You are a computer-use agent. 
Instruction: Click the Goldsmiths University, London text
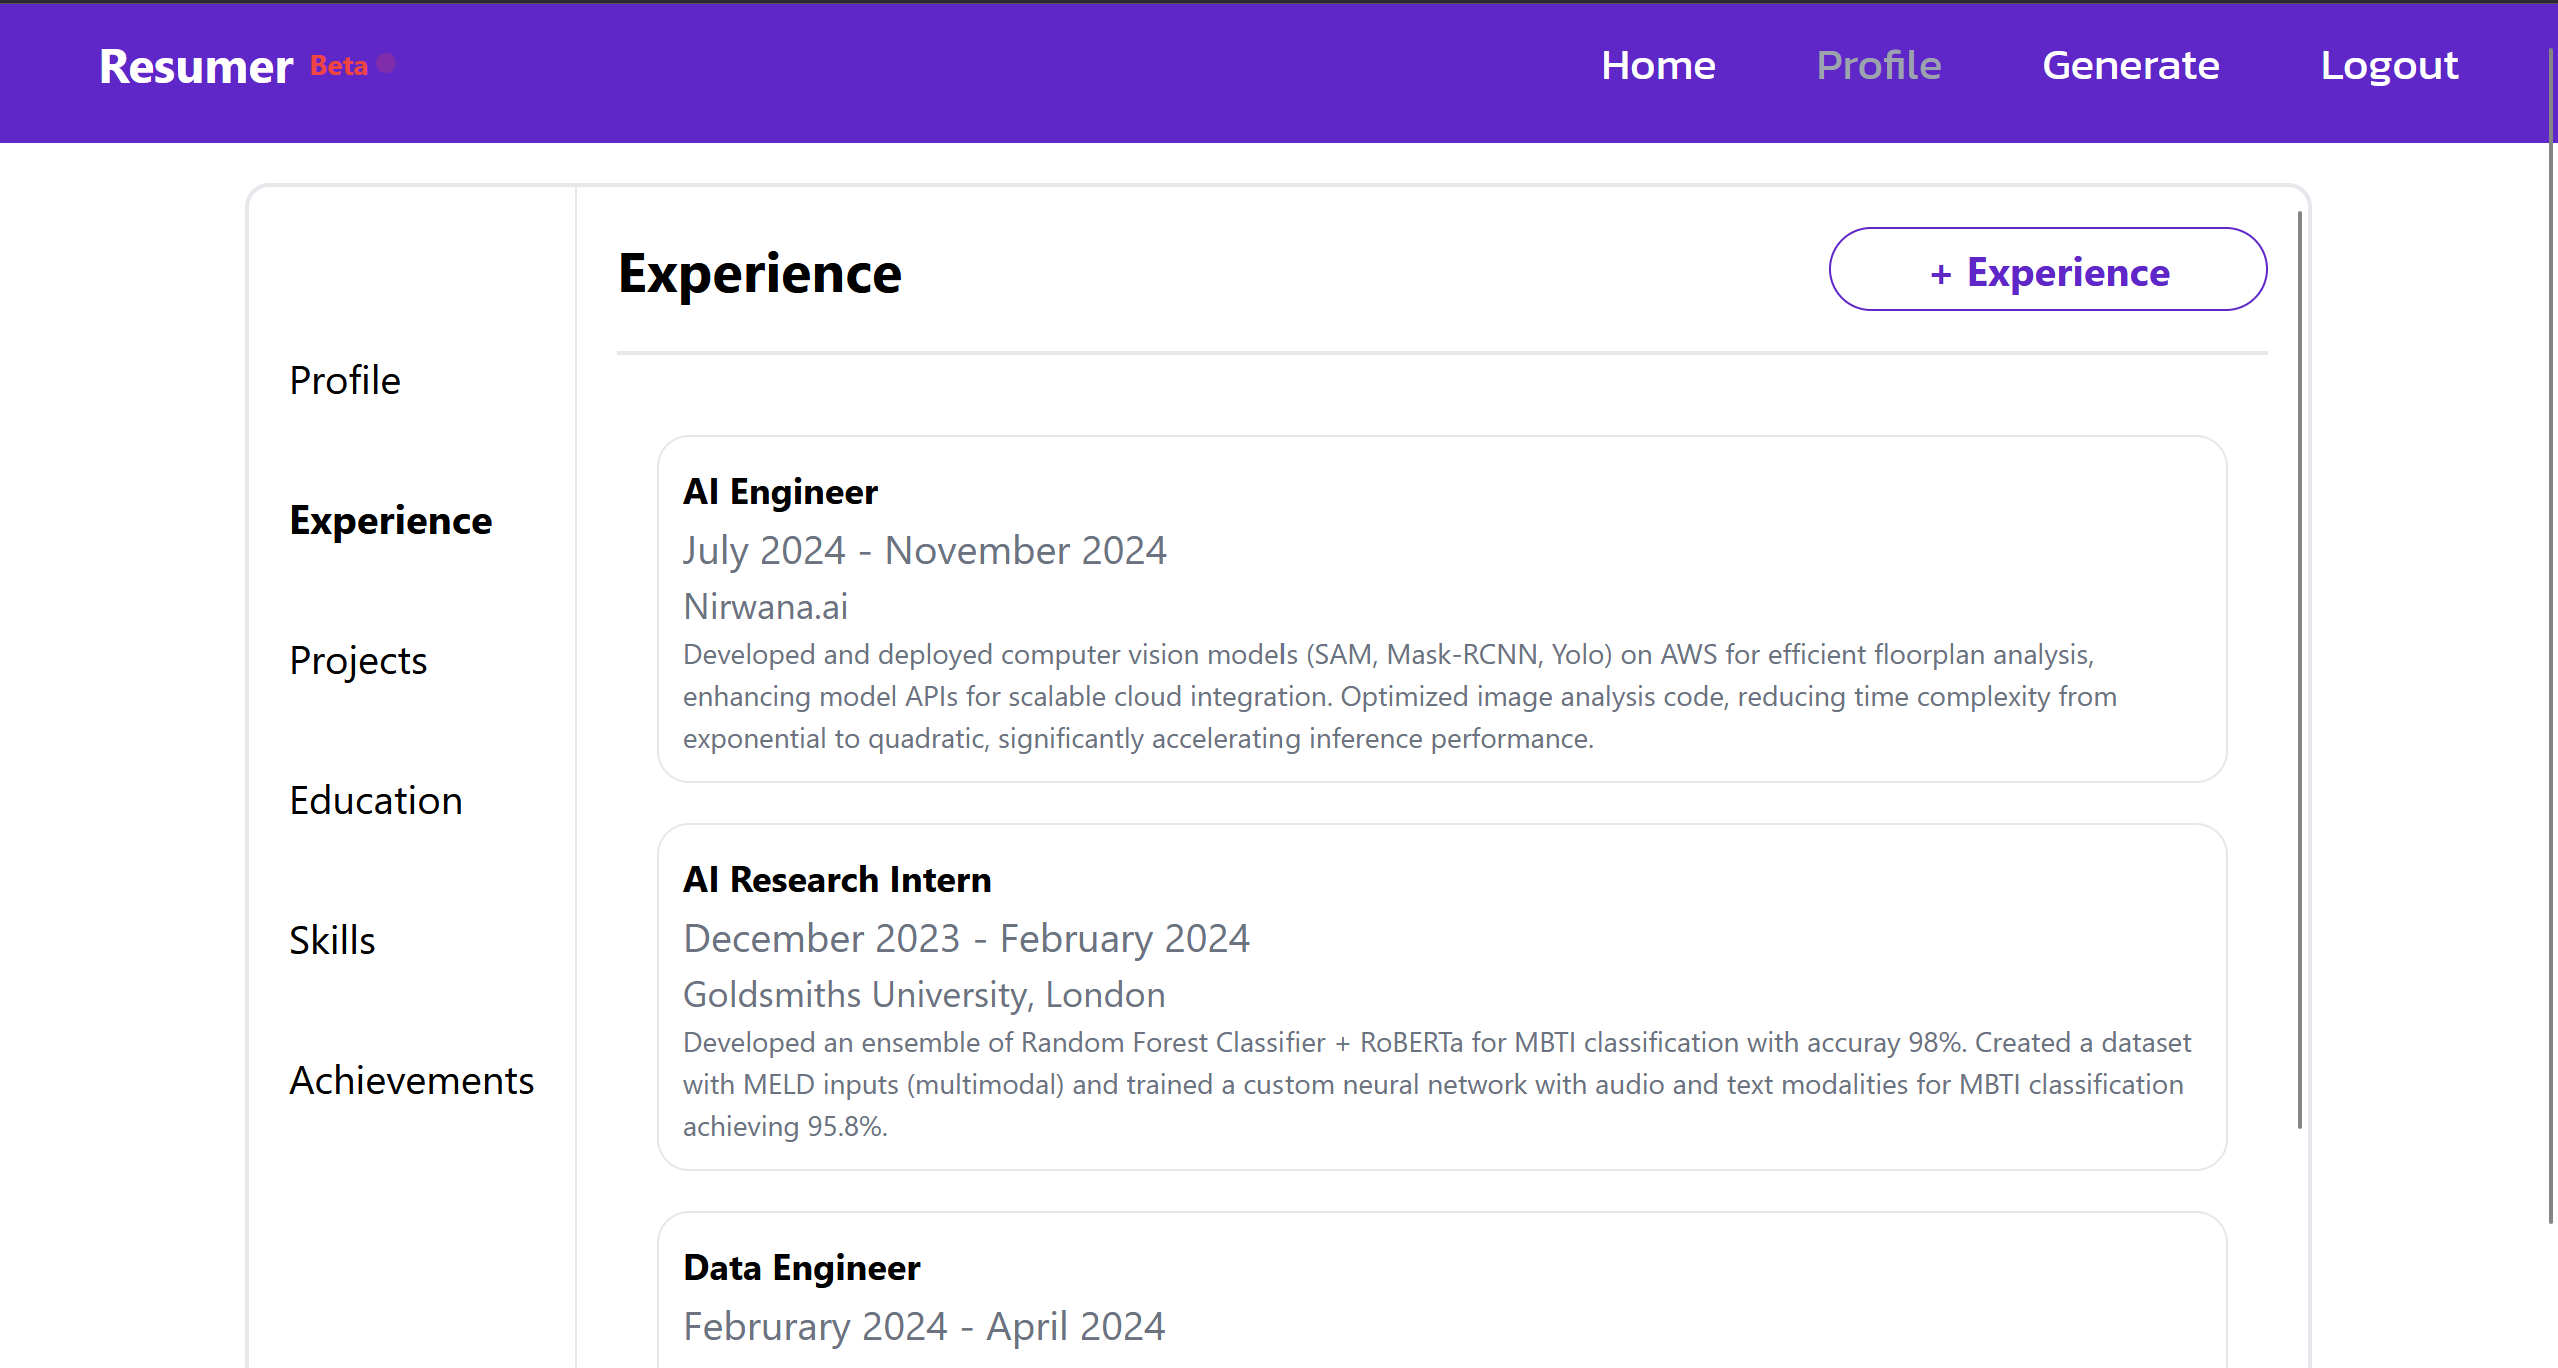(x=924, y=995)
